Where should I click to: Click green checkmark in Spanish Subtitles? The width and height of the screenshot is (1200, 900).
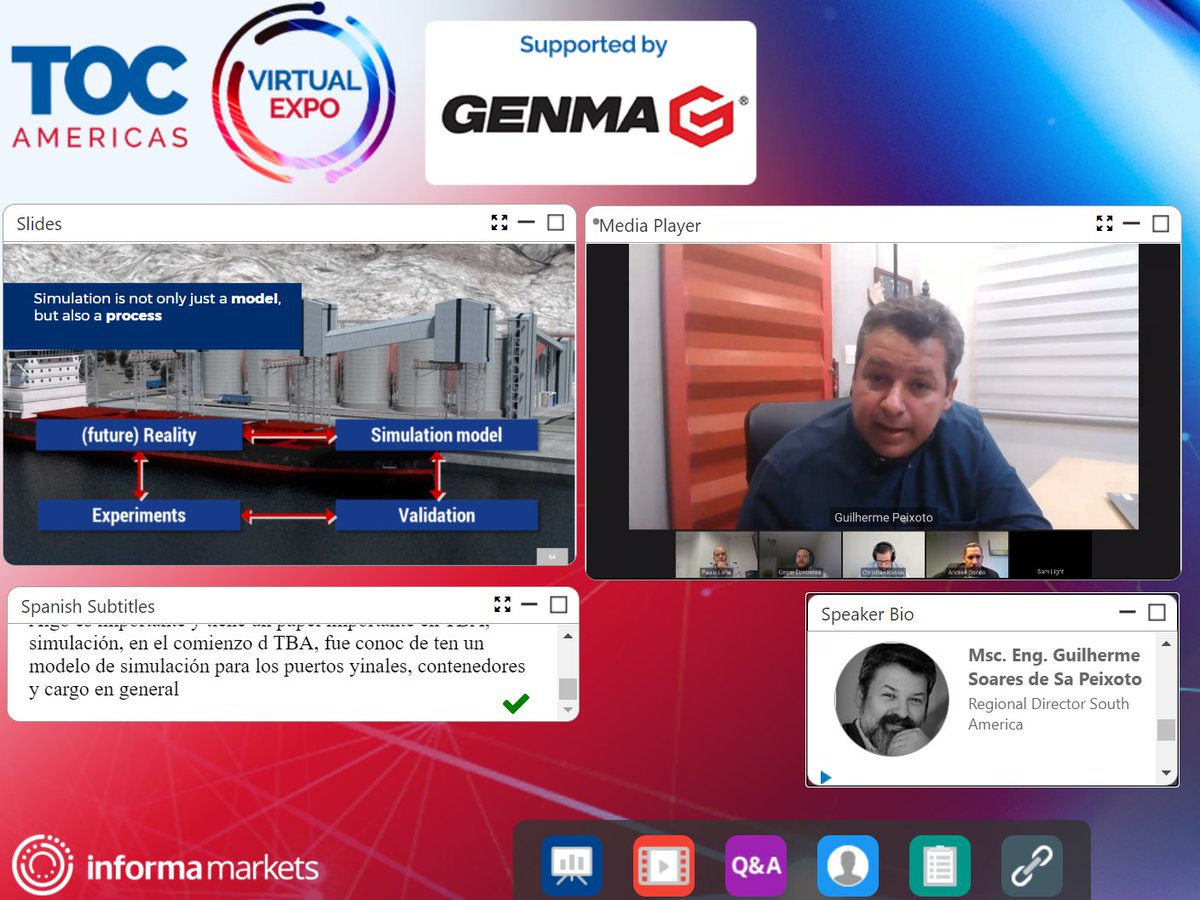(516, 704)
